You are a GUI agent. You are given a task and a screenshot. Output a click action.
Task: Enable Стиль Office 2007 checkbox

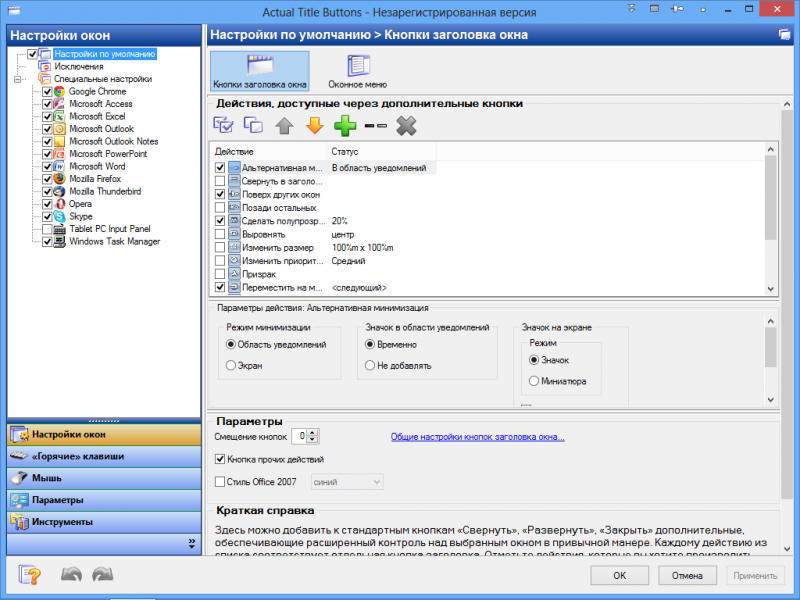point(220,482)
